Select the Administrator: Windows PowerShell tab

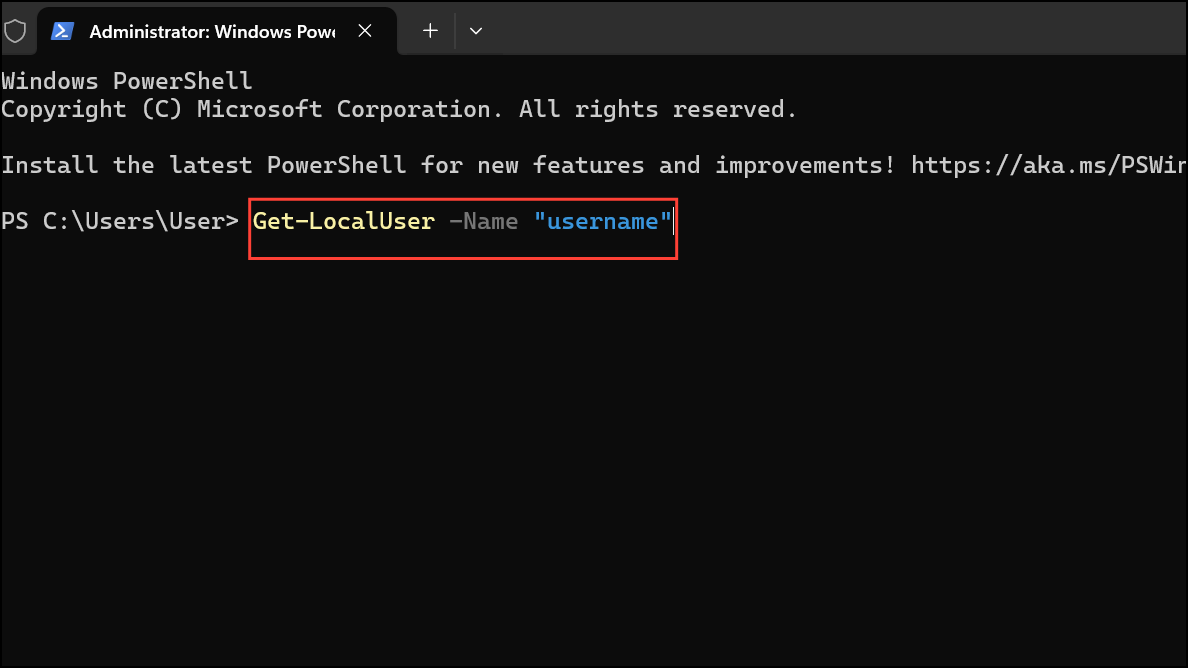click(211, 31)
